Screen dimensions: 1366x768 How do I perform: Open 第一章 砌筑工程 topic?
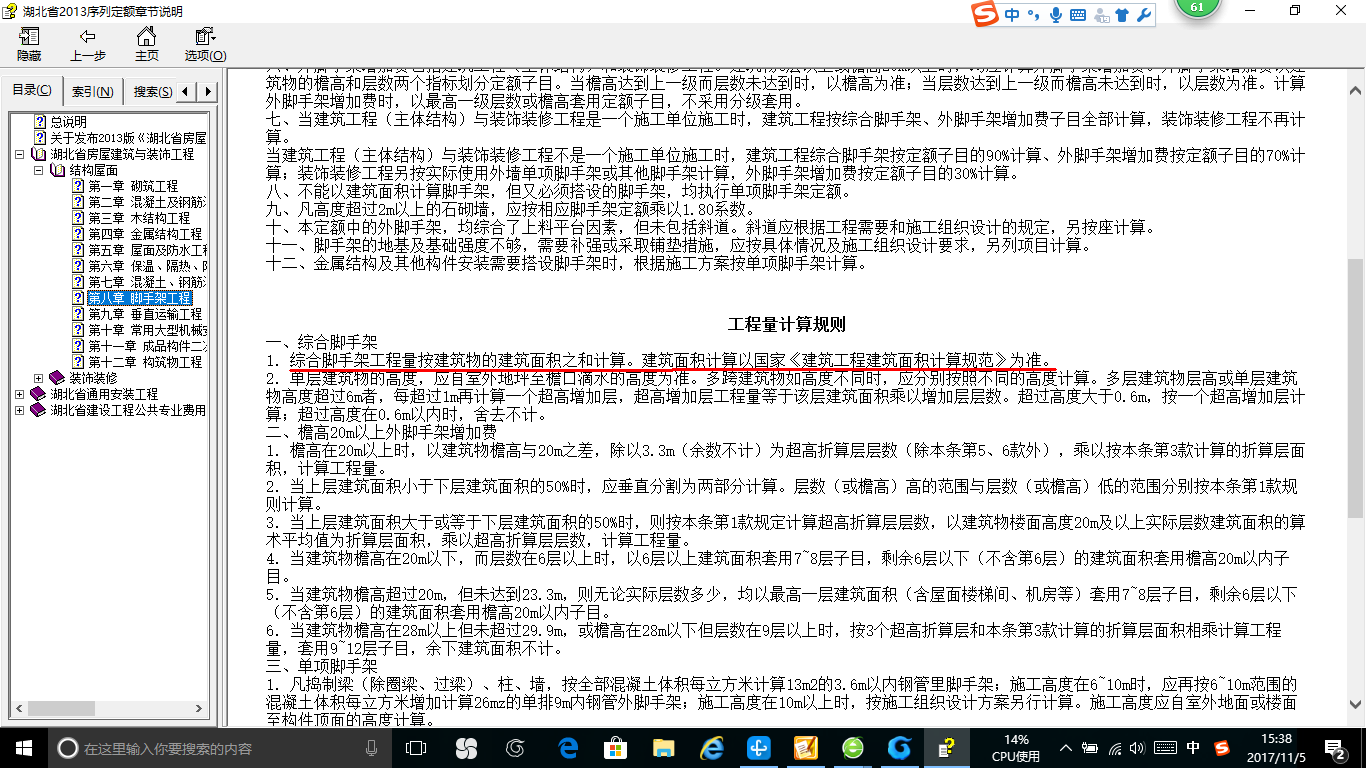[x=133, y=186]
